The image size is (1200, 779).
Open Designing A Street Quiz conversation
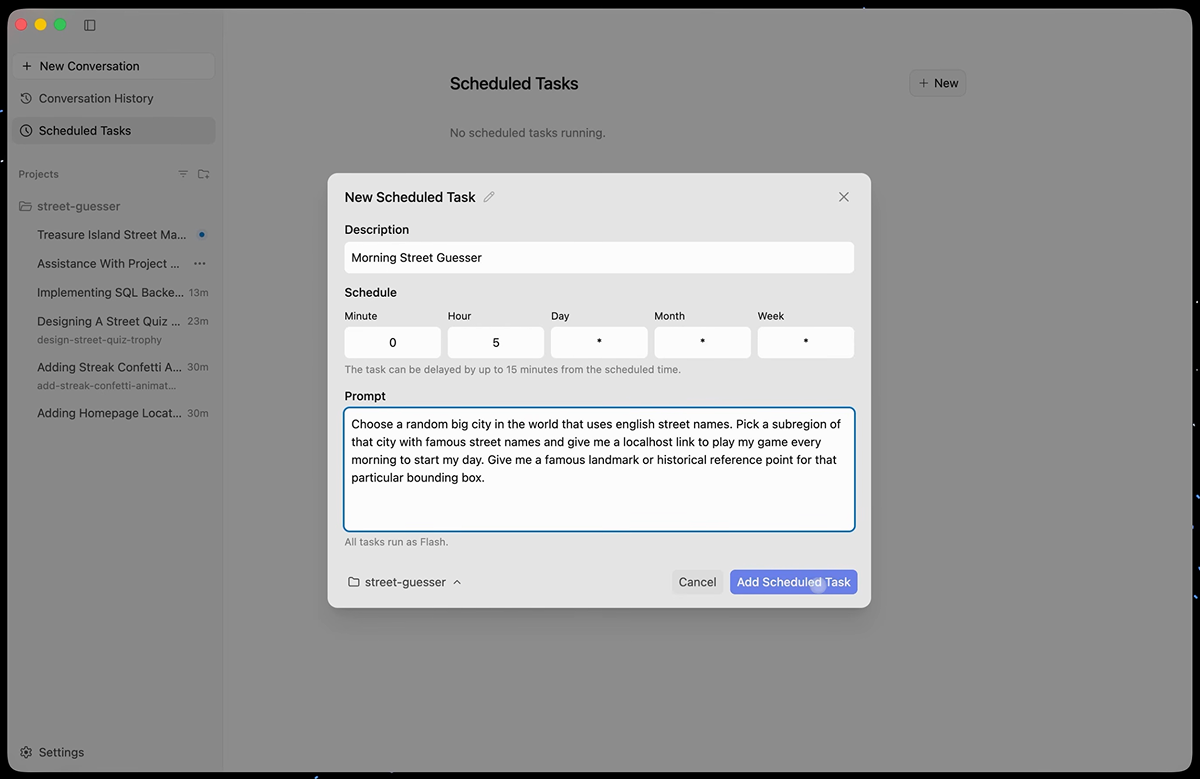(x=109, y=321)
